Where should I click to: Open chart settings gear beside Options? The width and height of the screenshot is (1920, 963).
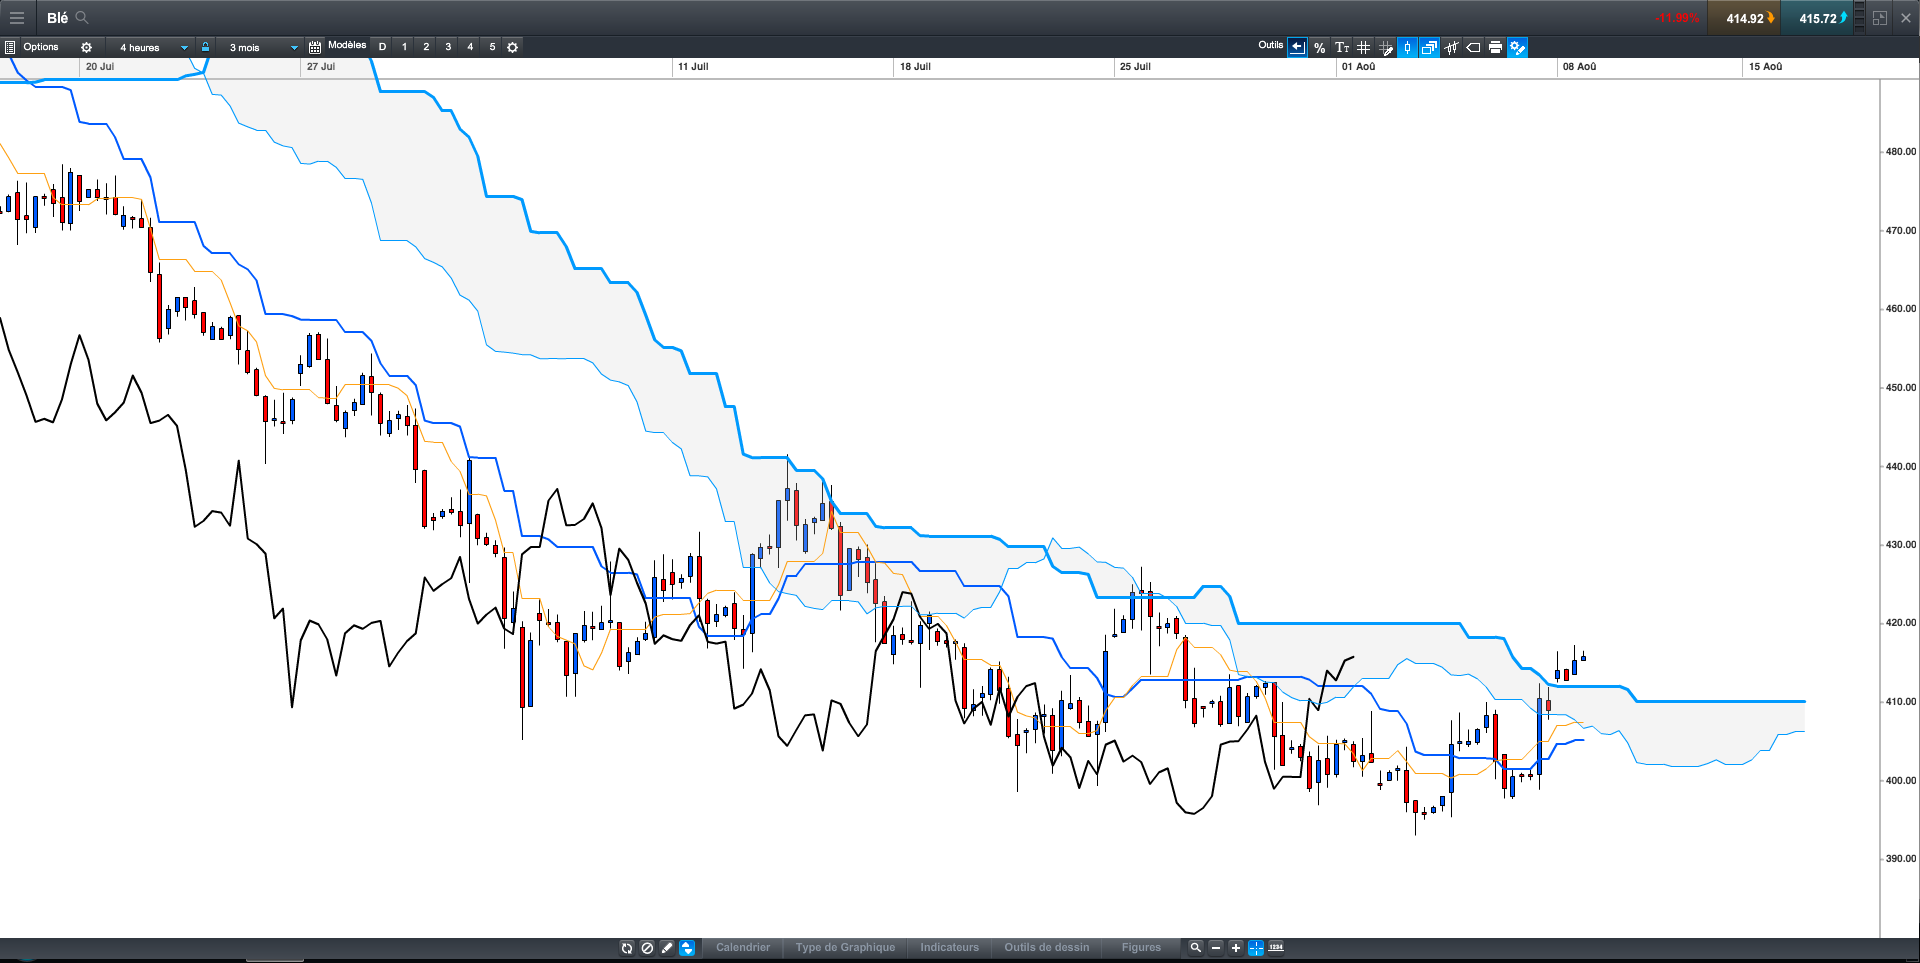[86, 47]
